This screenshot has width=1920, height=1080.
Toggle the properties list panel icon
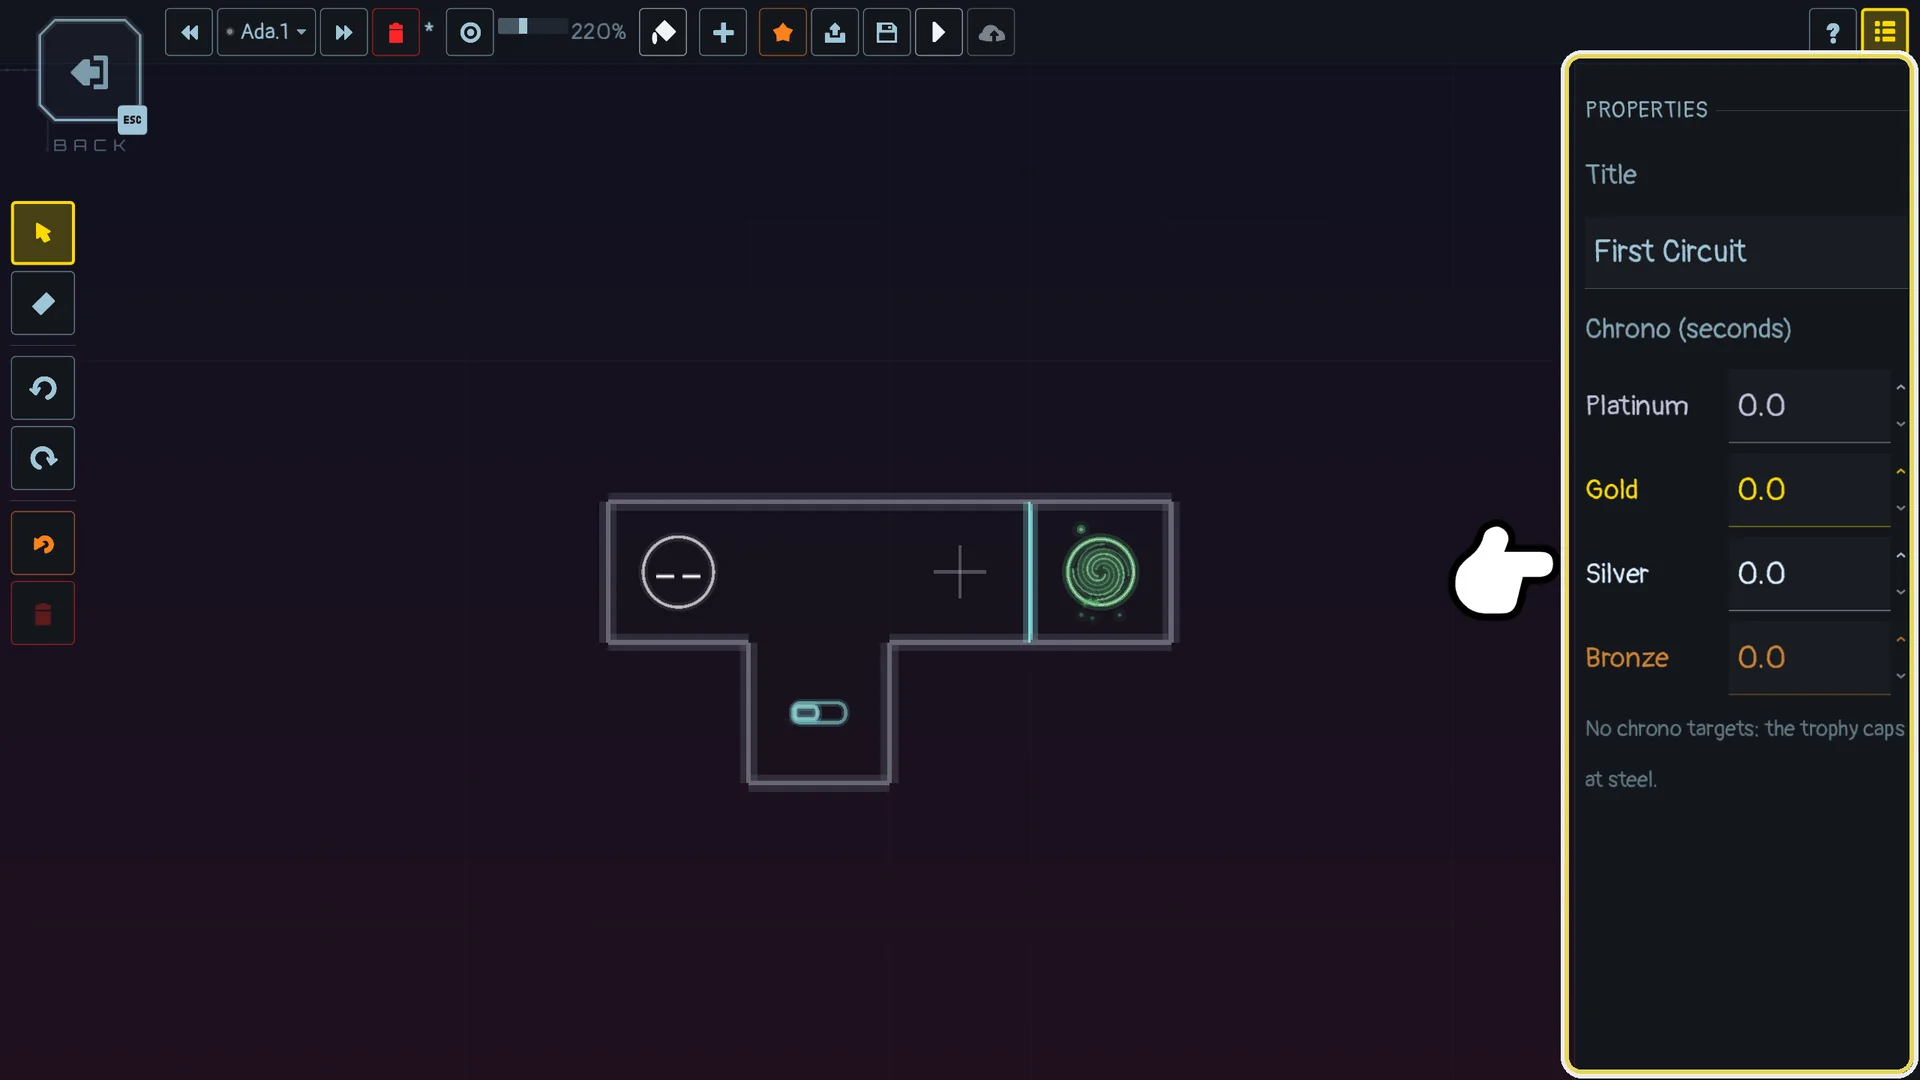click(x=1885, y=32)
